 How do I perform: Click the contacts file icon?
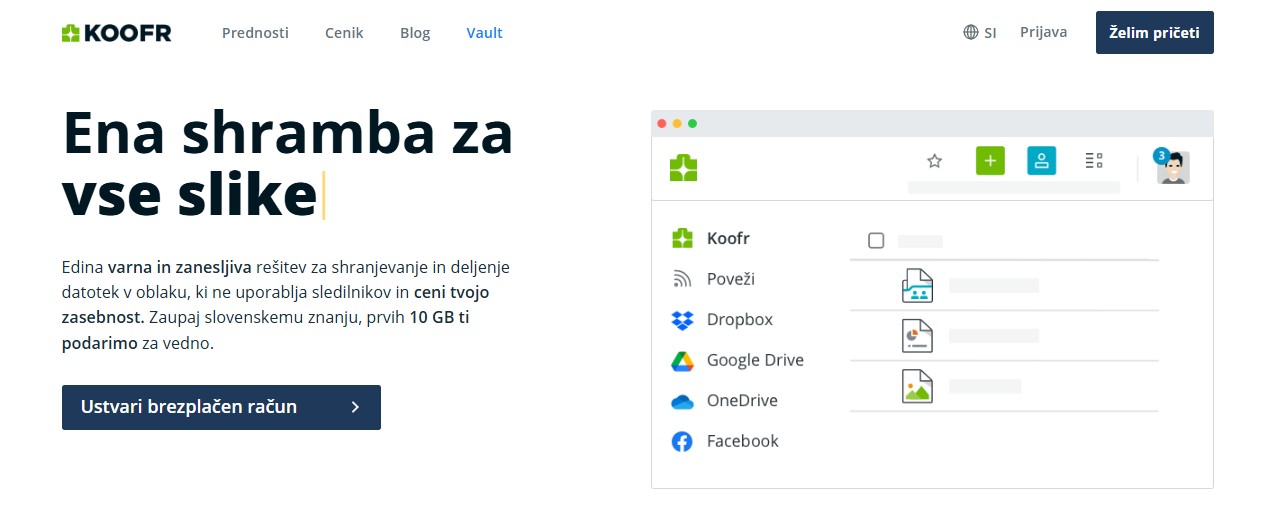point(917,286)
